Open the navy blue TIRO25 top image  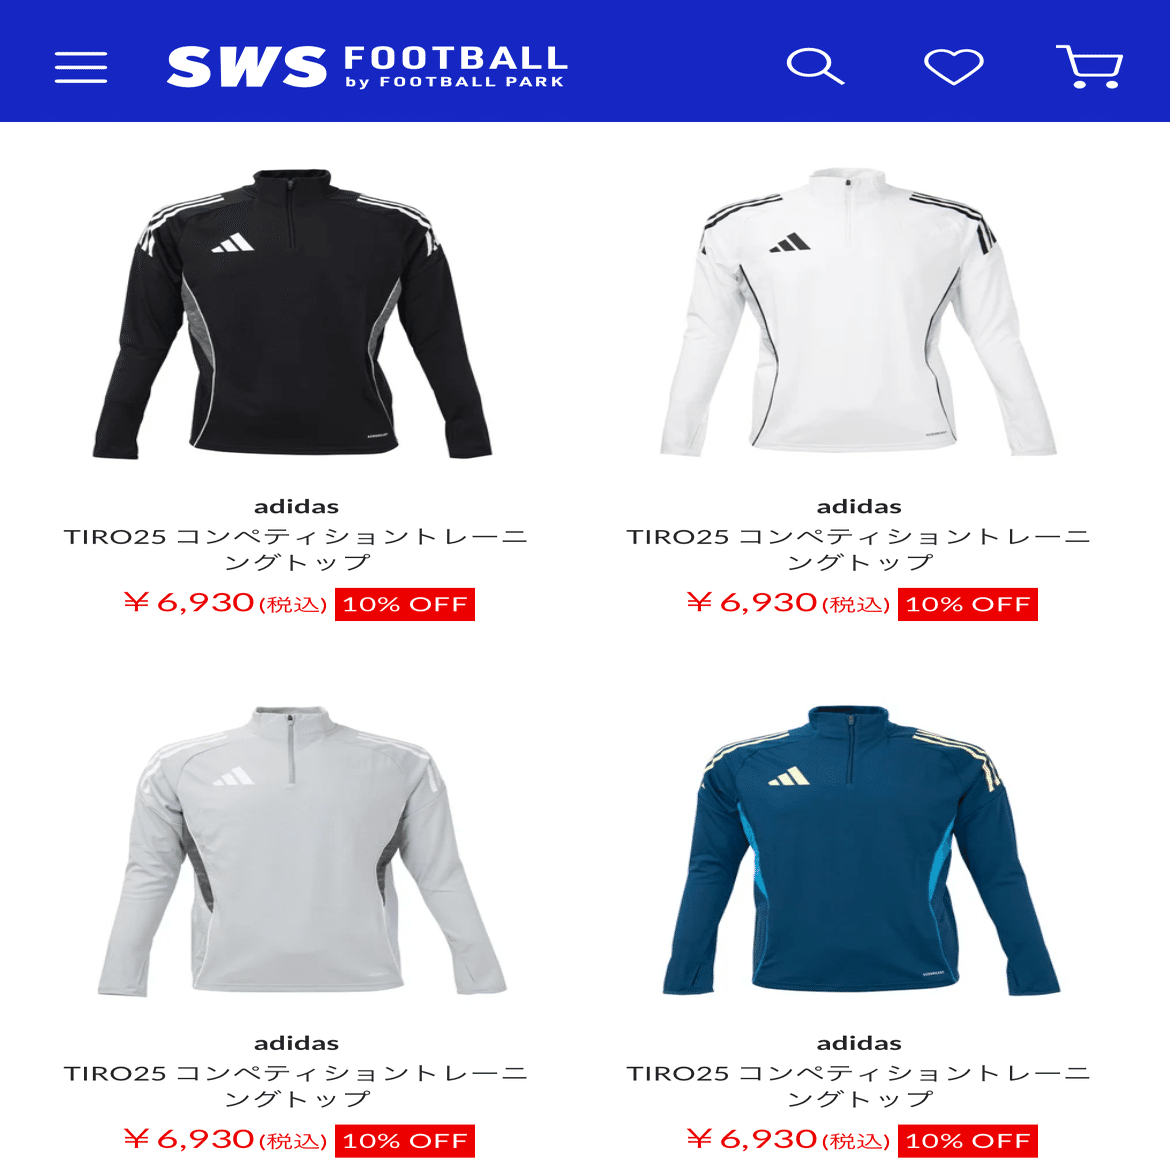(x=861, y=850)
